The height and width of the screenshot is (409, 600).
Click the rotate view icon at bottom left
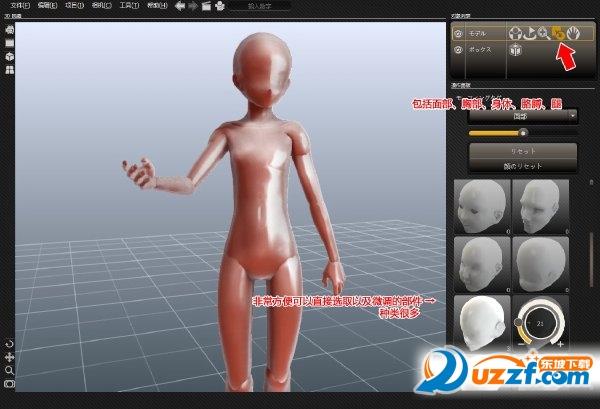pyautogui.click(x=9, y=343)
